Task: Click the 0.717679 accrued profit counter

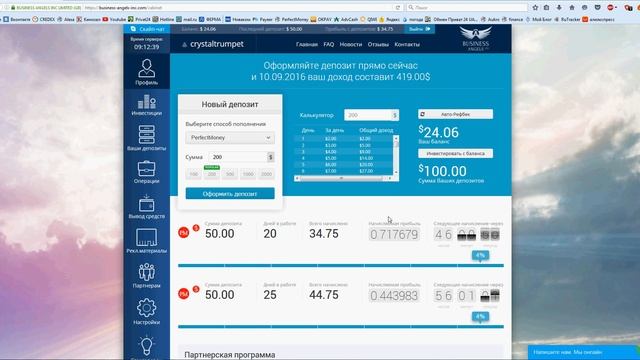Action: click(394, 235)
